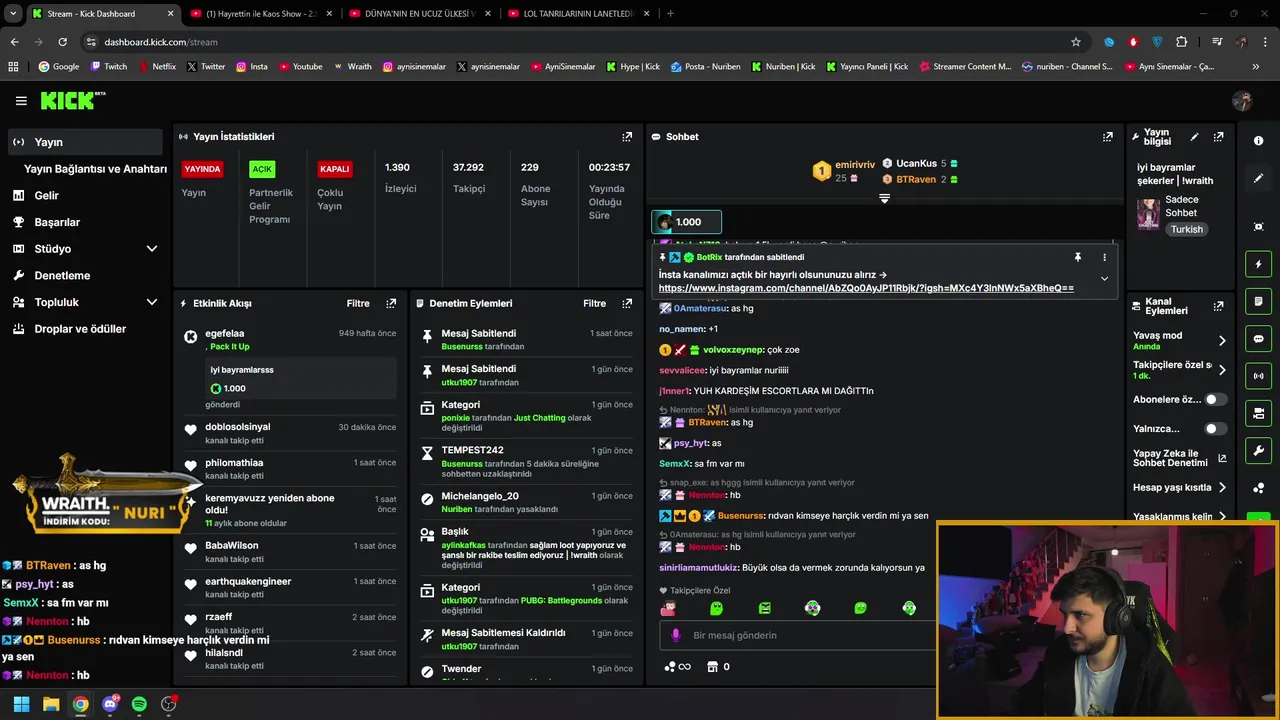Open the pinned message three-dot menu
The image size is (1280, 720).
pyautogui.click(x=1104, y=257)
